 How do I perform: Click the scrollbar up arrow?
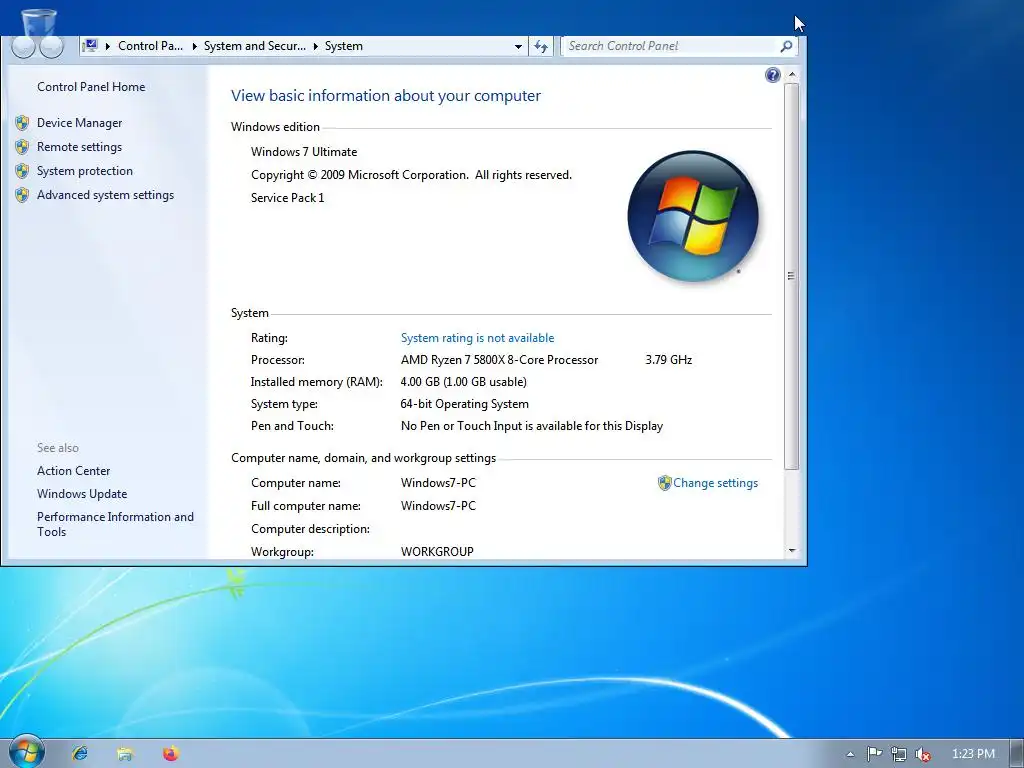click(x=792, y=74)
